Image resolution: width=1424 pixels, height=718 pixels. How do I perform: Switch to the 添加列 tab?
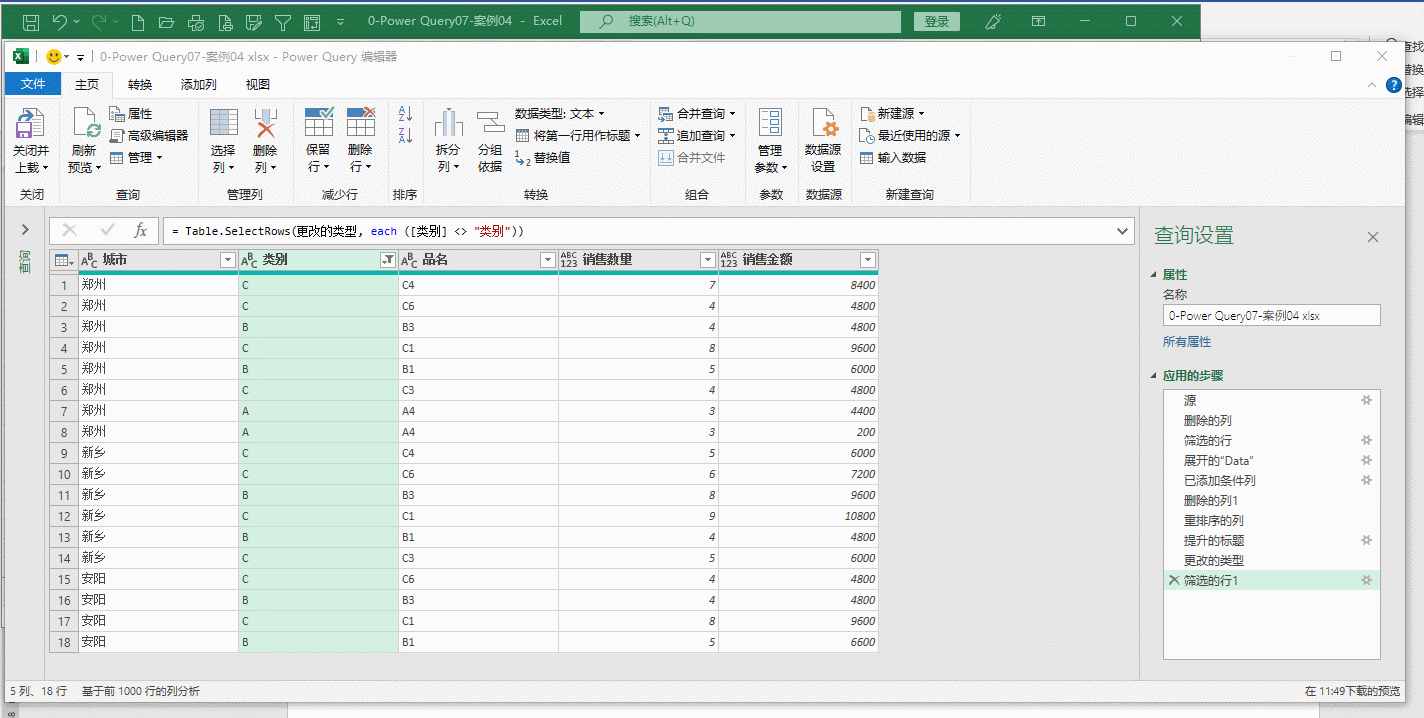tap(199, 84)
